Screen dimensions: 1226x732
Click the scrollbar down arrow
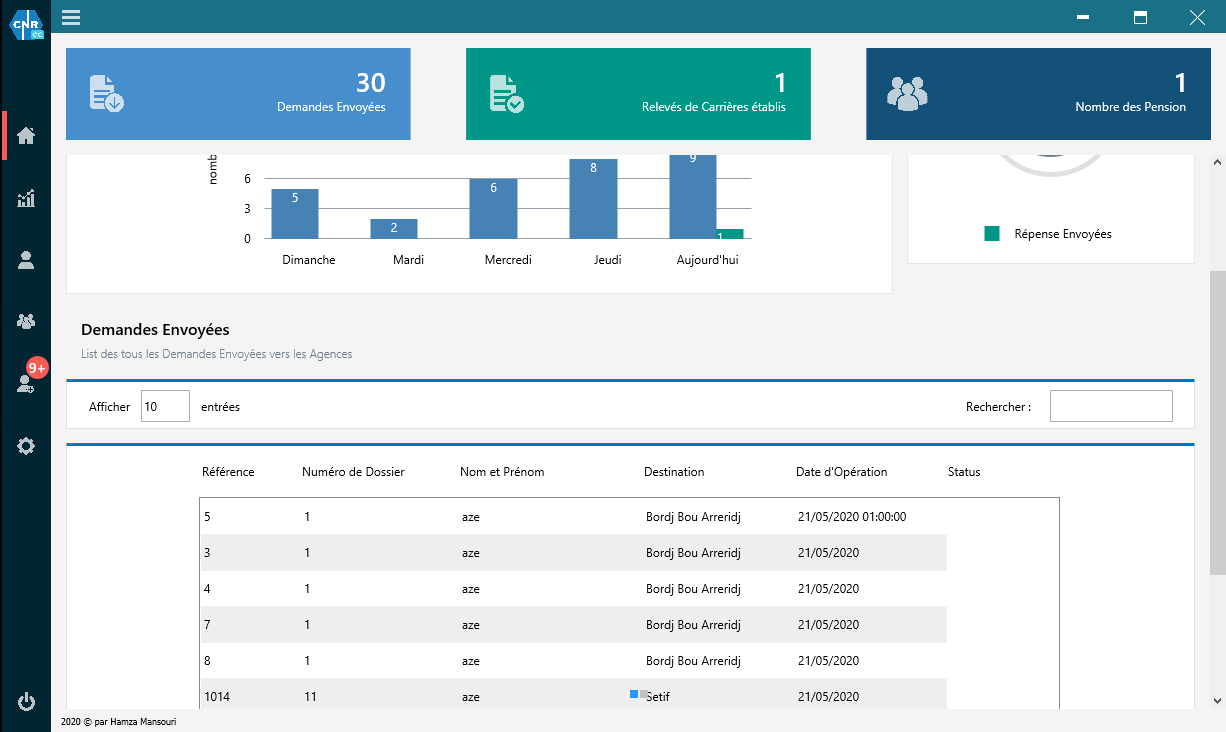coord(1217,701)
